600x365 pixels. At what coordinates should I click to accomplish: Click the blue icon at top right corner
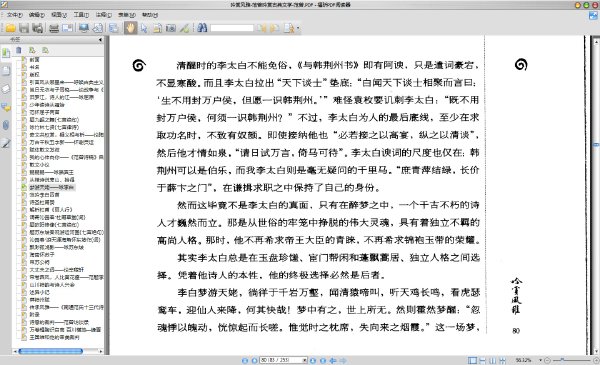point(593,16)
